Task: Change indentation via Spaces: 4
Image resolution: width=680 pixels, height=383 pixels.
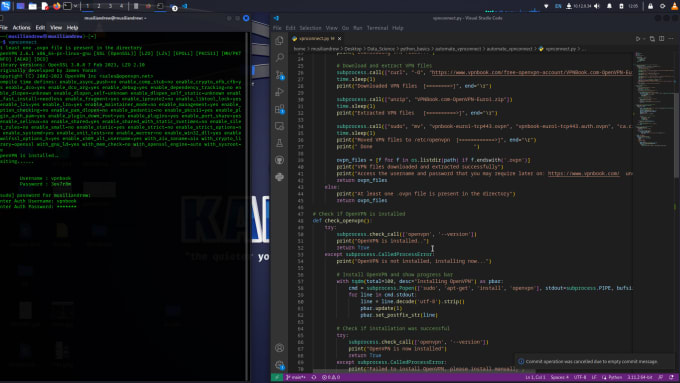Action: coord(559,377)
